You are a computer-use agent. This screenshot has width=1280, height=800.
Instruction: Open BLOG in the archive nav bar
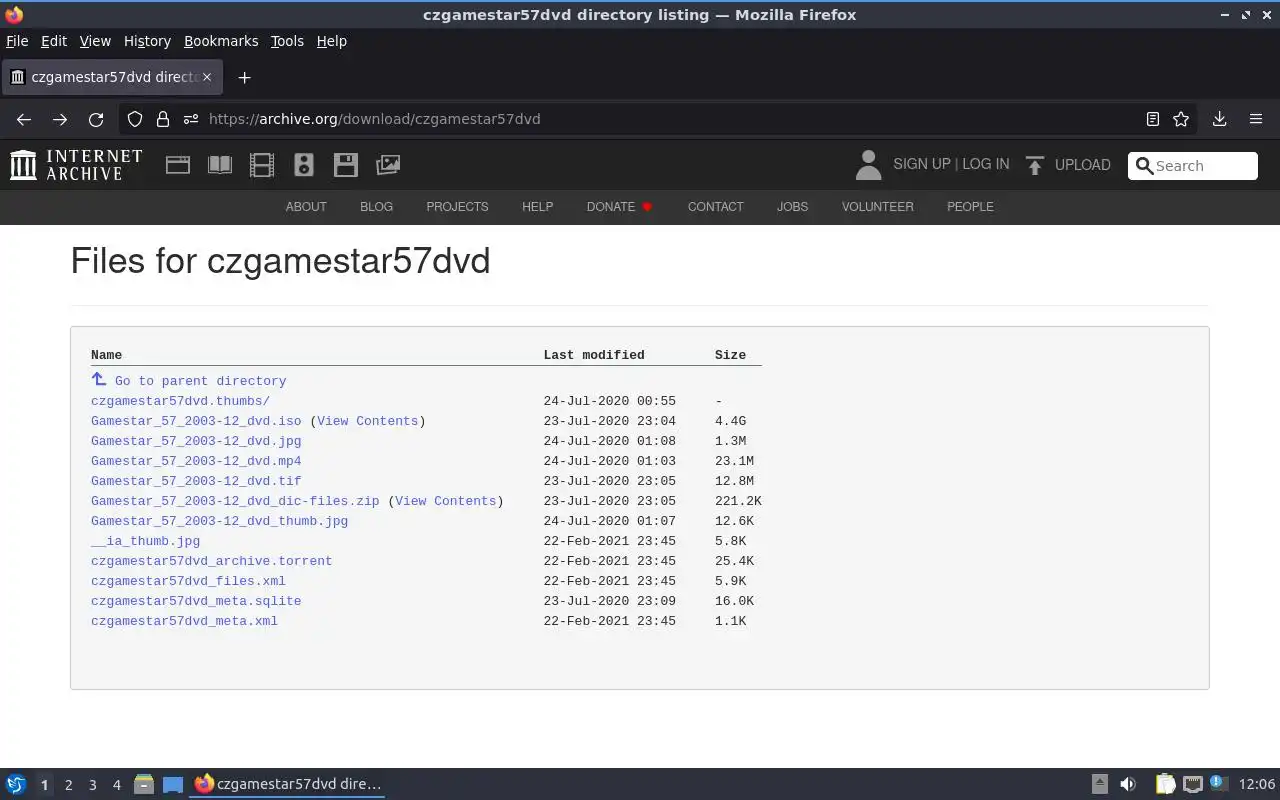click(x=376, y=207)
